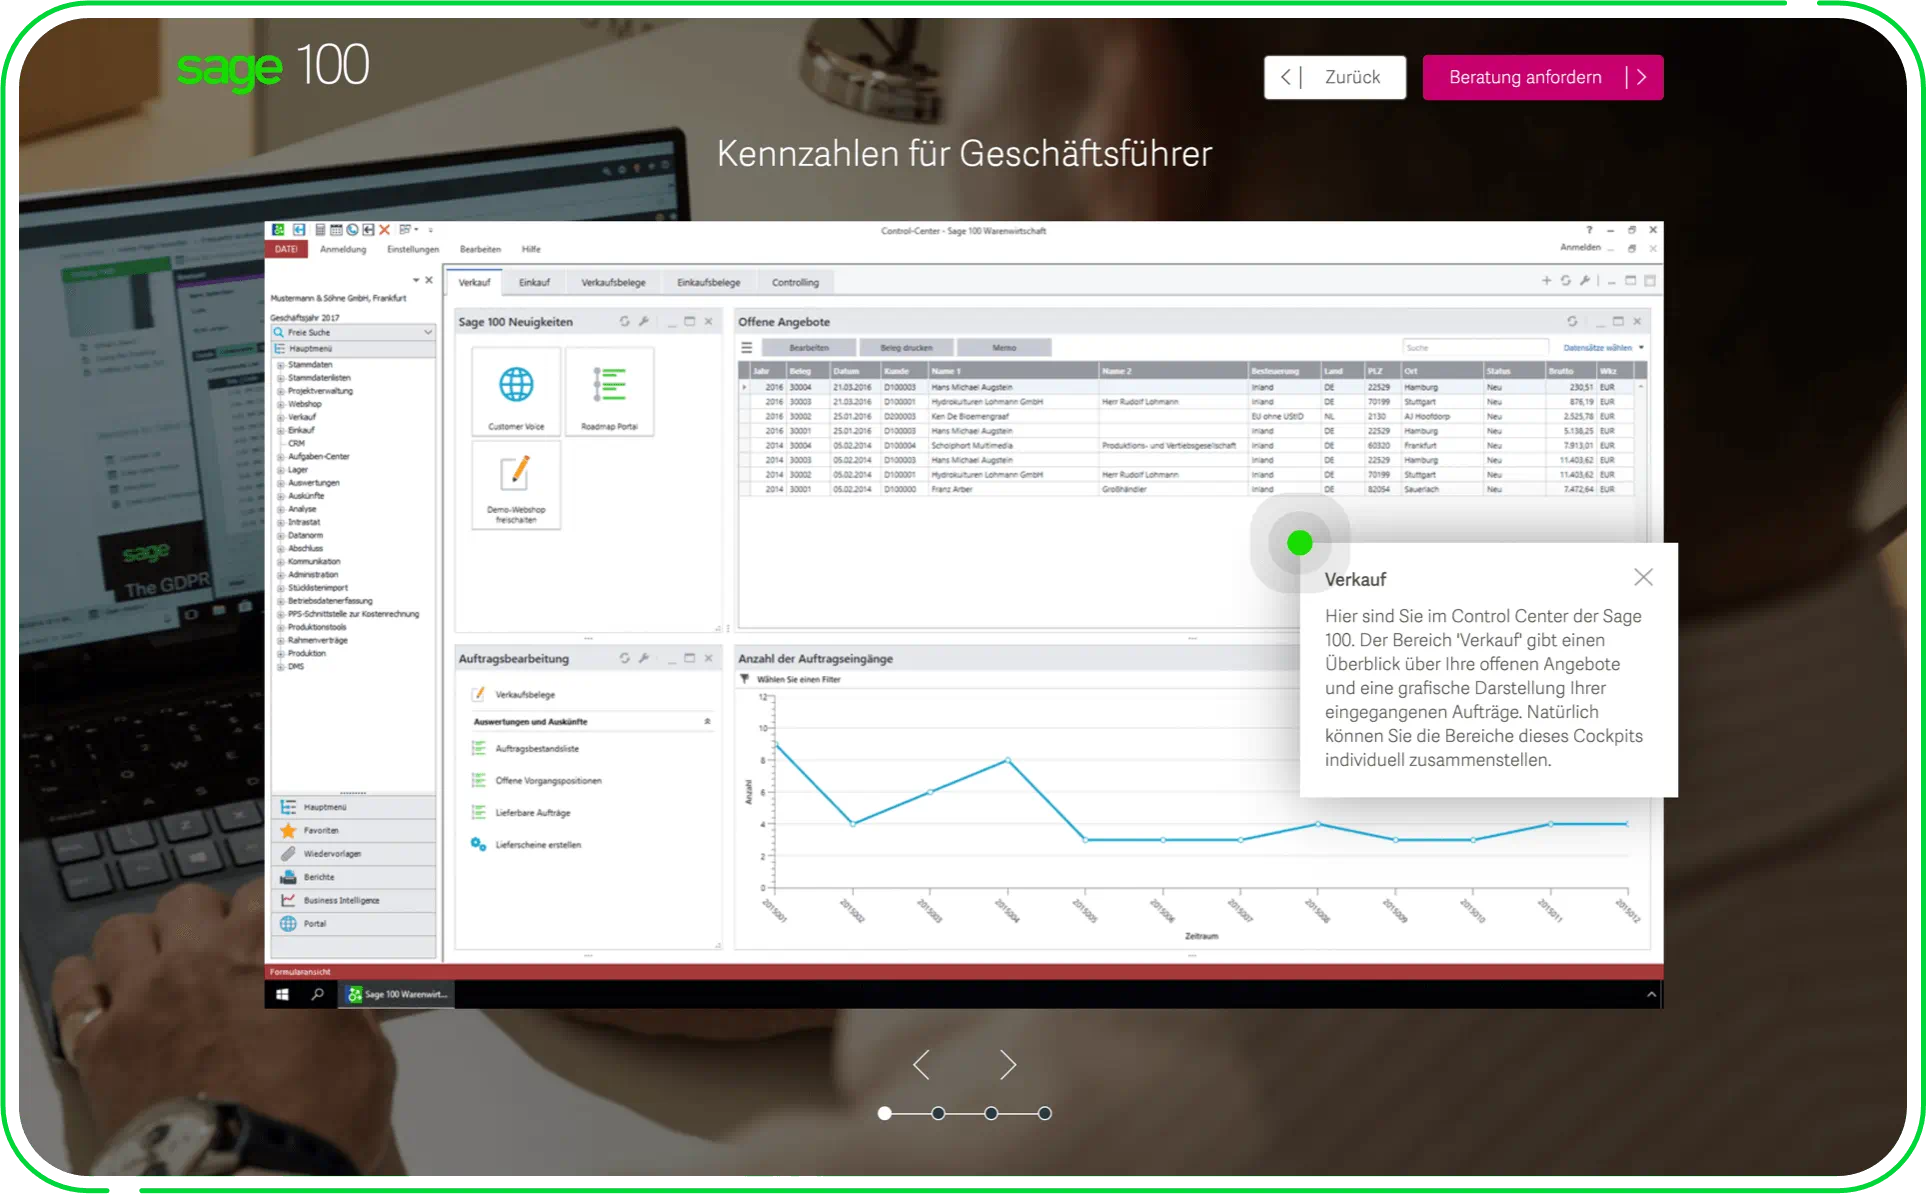Expand the Projektverwaltung tree node
This screenshot has width=1926, height=1194.
281,391
